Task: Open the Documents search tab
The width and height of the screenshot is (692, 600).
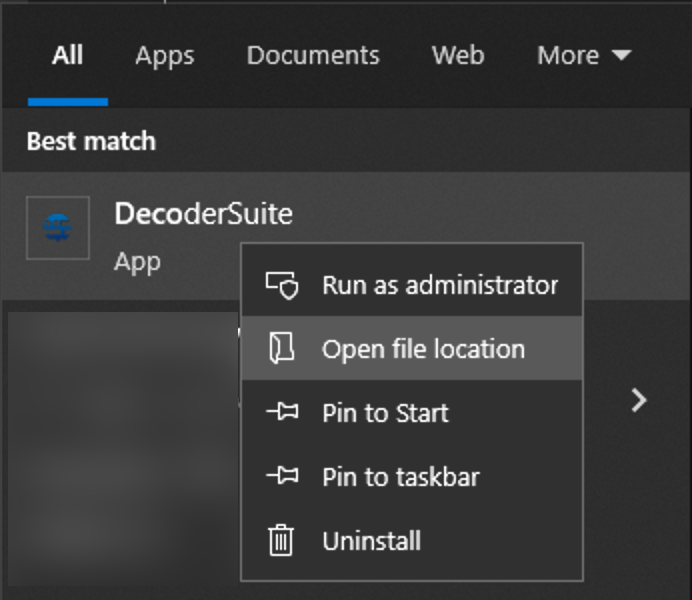Action: coord(313,56)
